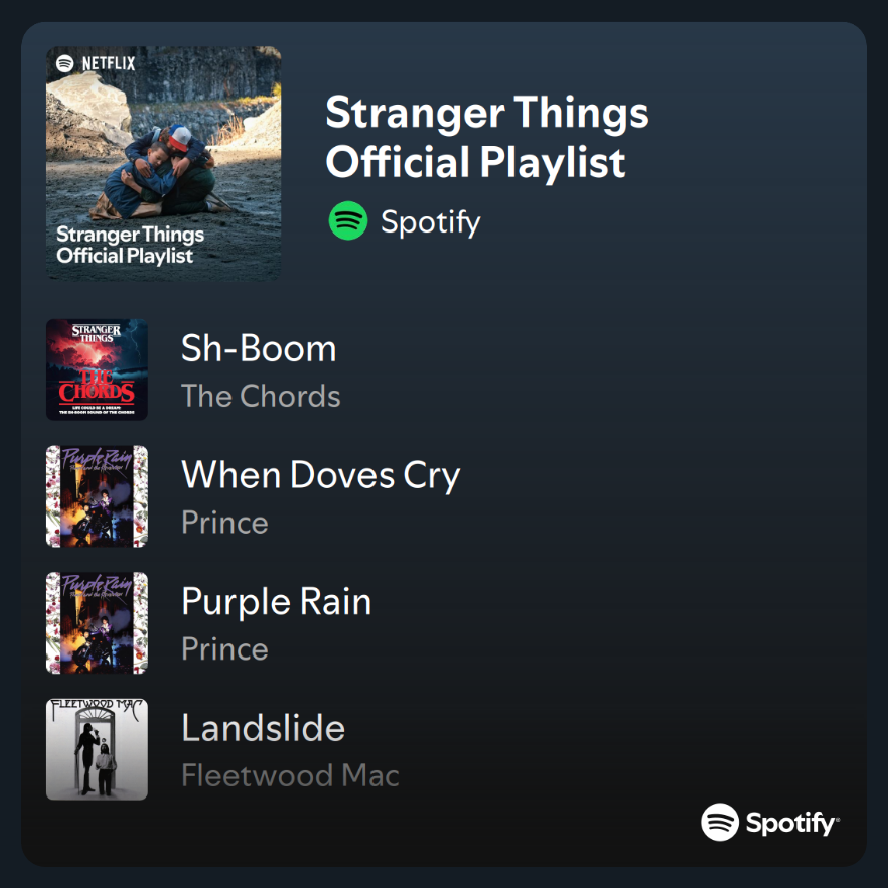Click the Purple Rain track album artwork
Screen dimensions: 888x888
coord(97,623)
